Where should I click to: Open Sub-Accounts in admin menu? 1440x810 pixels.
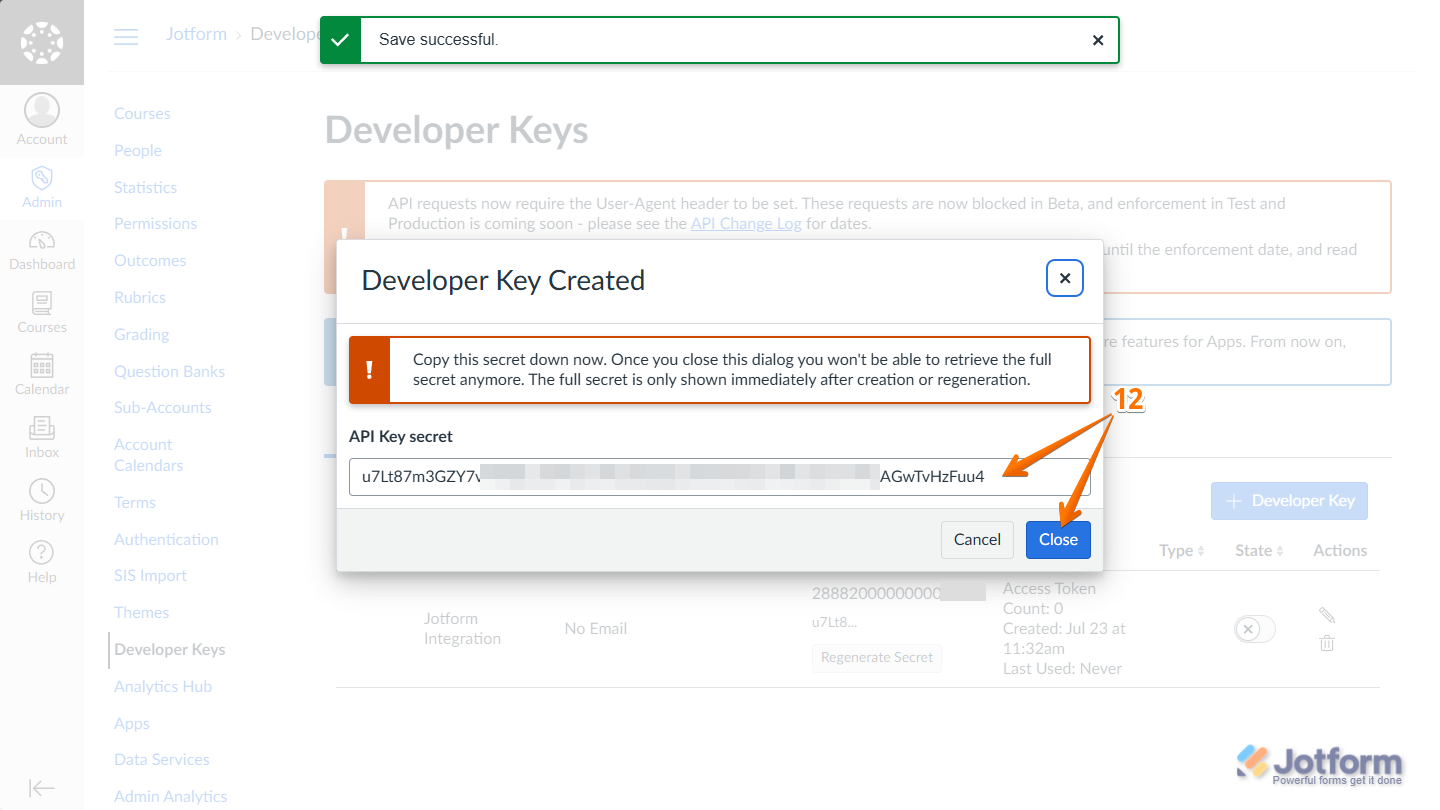163,407
